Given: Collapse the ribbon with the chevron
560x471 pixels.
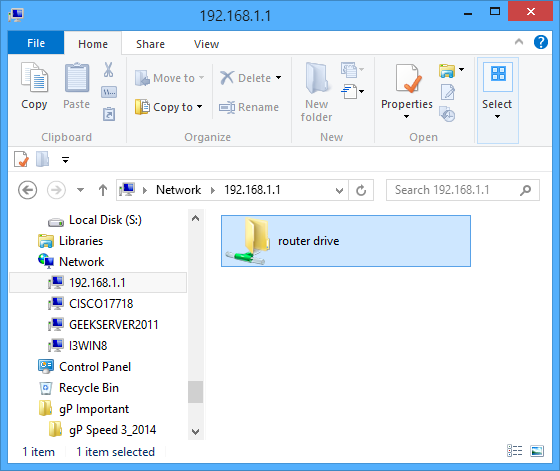Looking at the screenshot, I should pos(519,42).
